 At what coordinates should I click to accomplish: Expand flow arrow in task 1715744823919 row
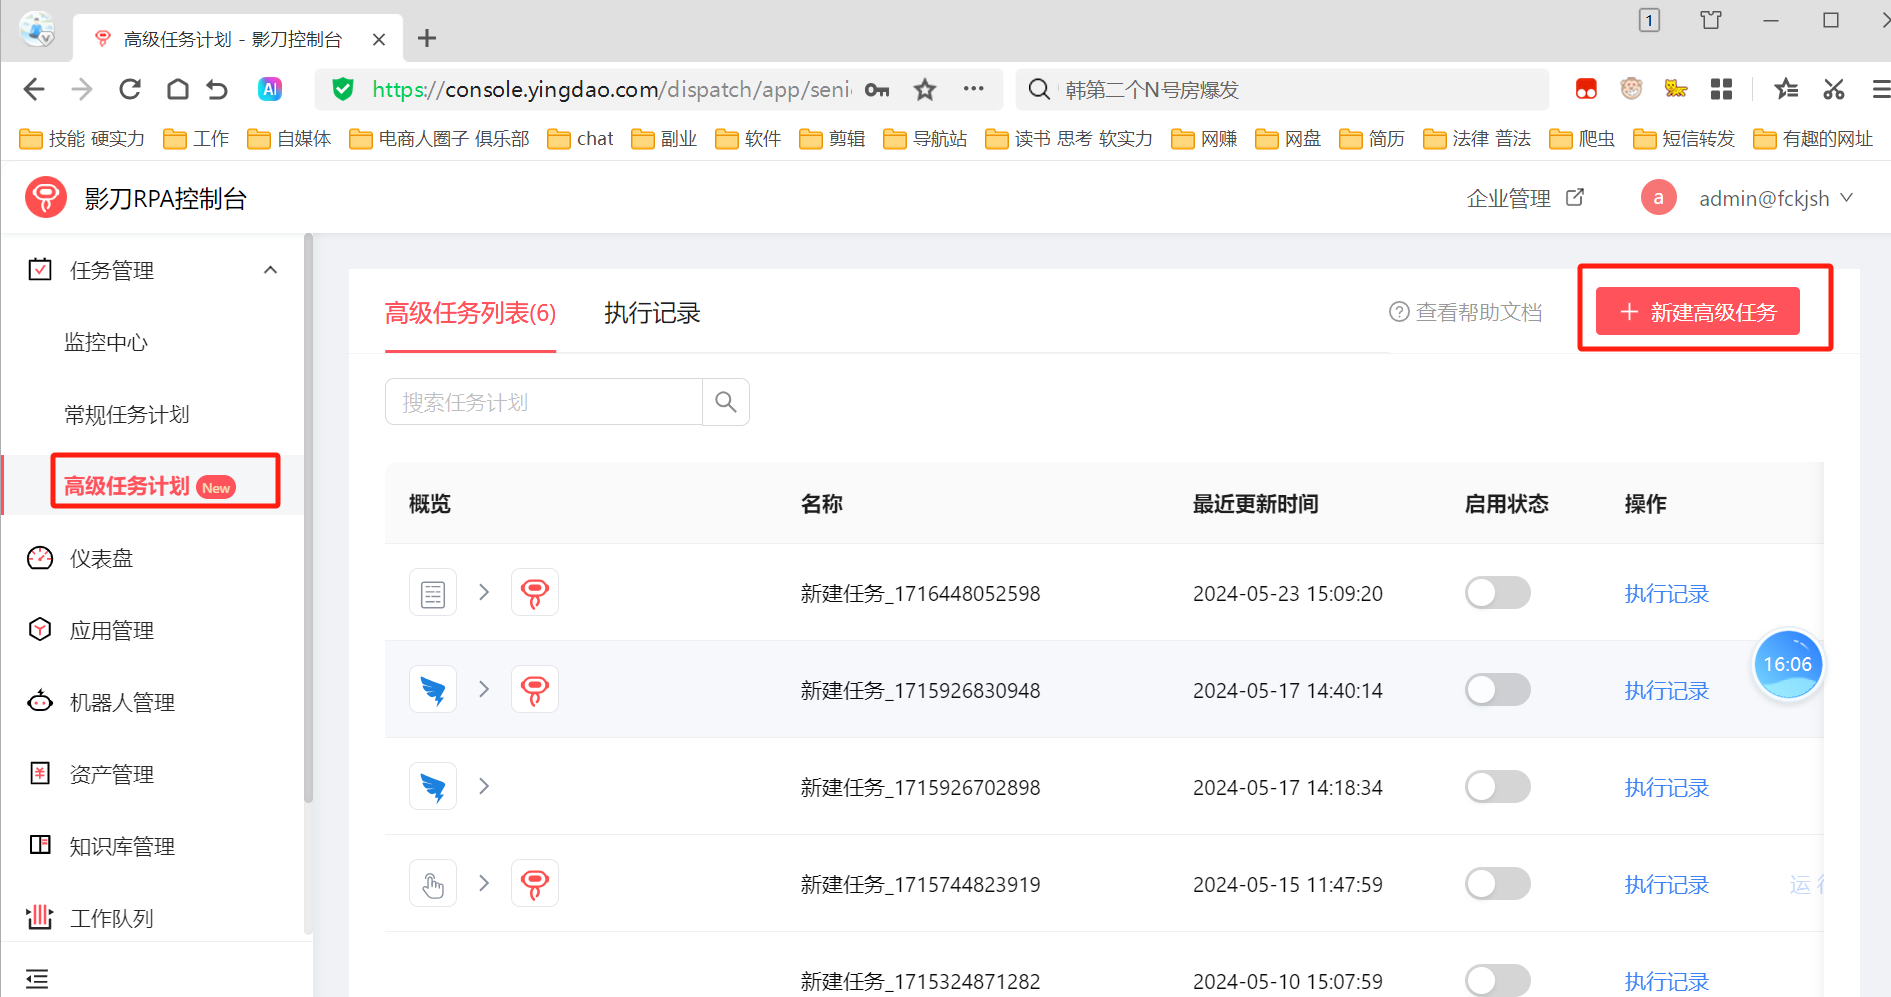484,883
